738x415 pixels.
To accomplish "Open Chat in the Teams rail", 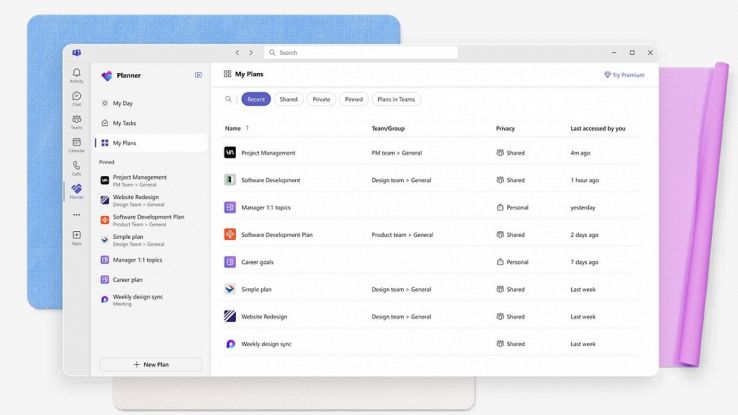I will (x=76, y=96).
